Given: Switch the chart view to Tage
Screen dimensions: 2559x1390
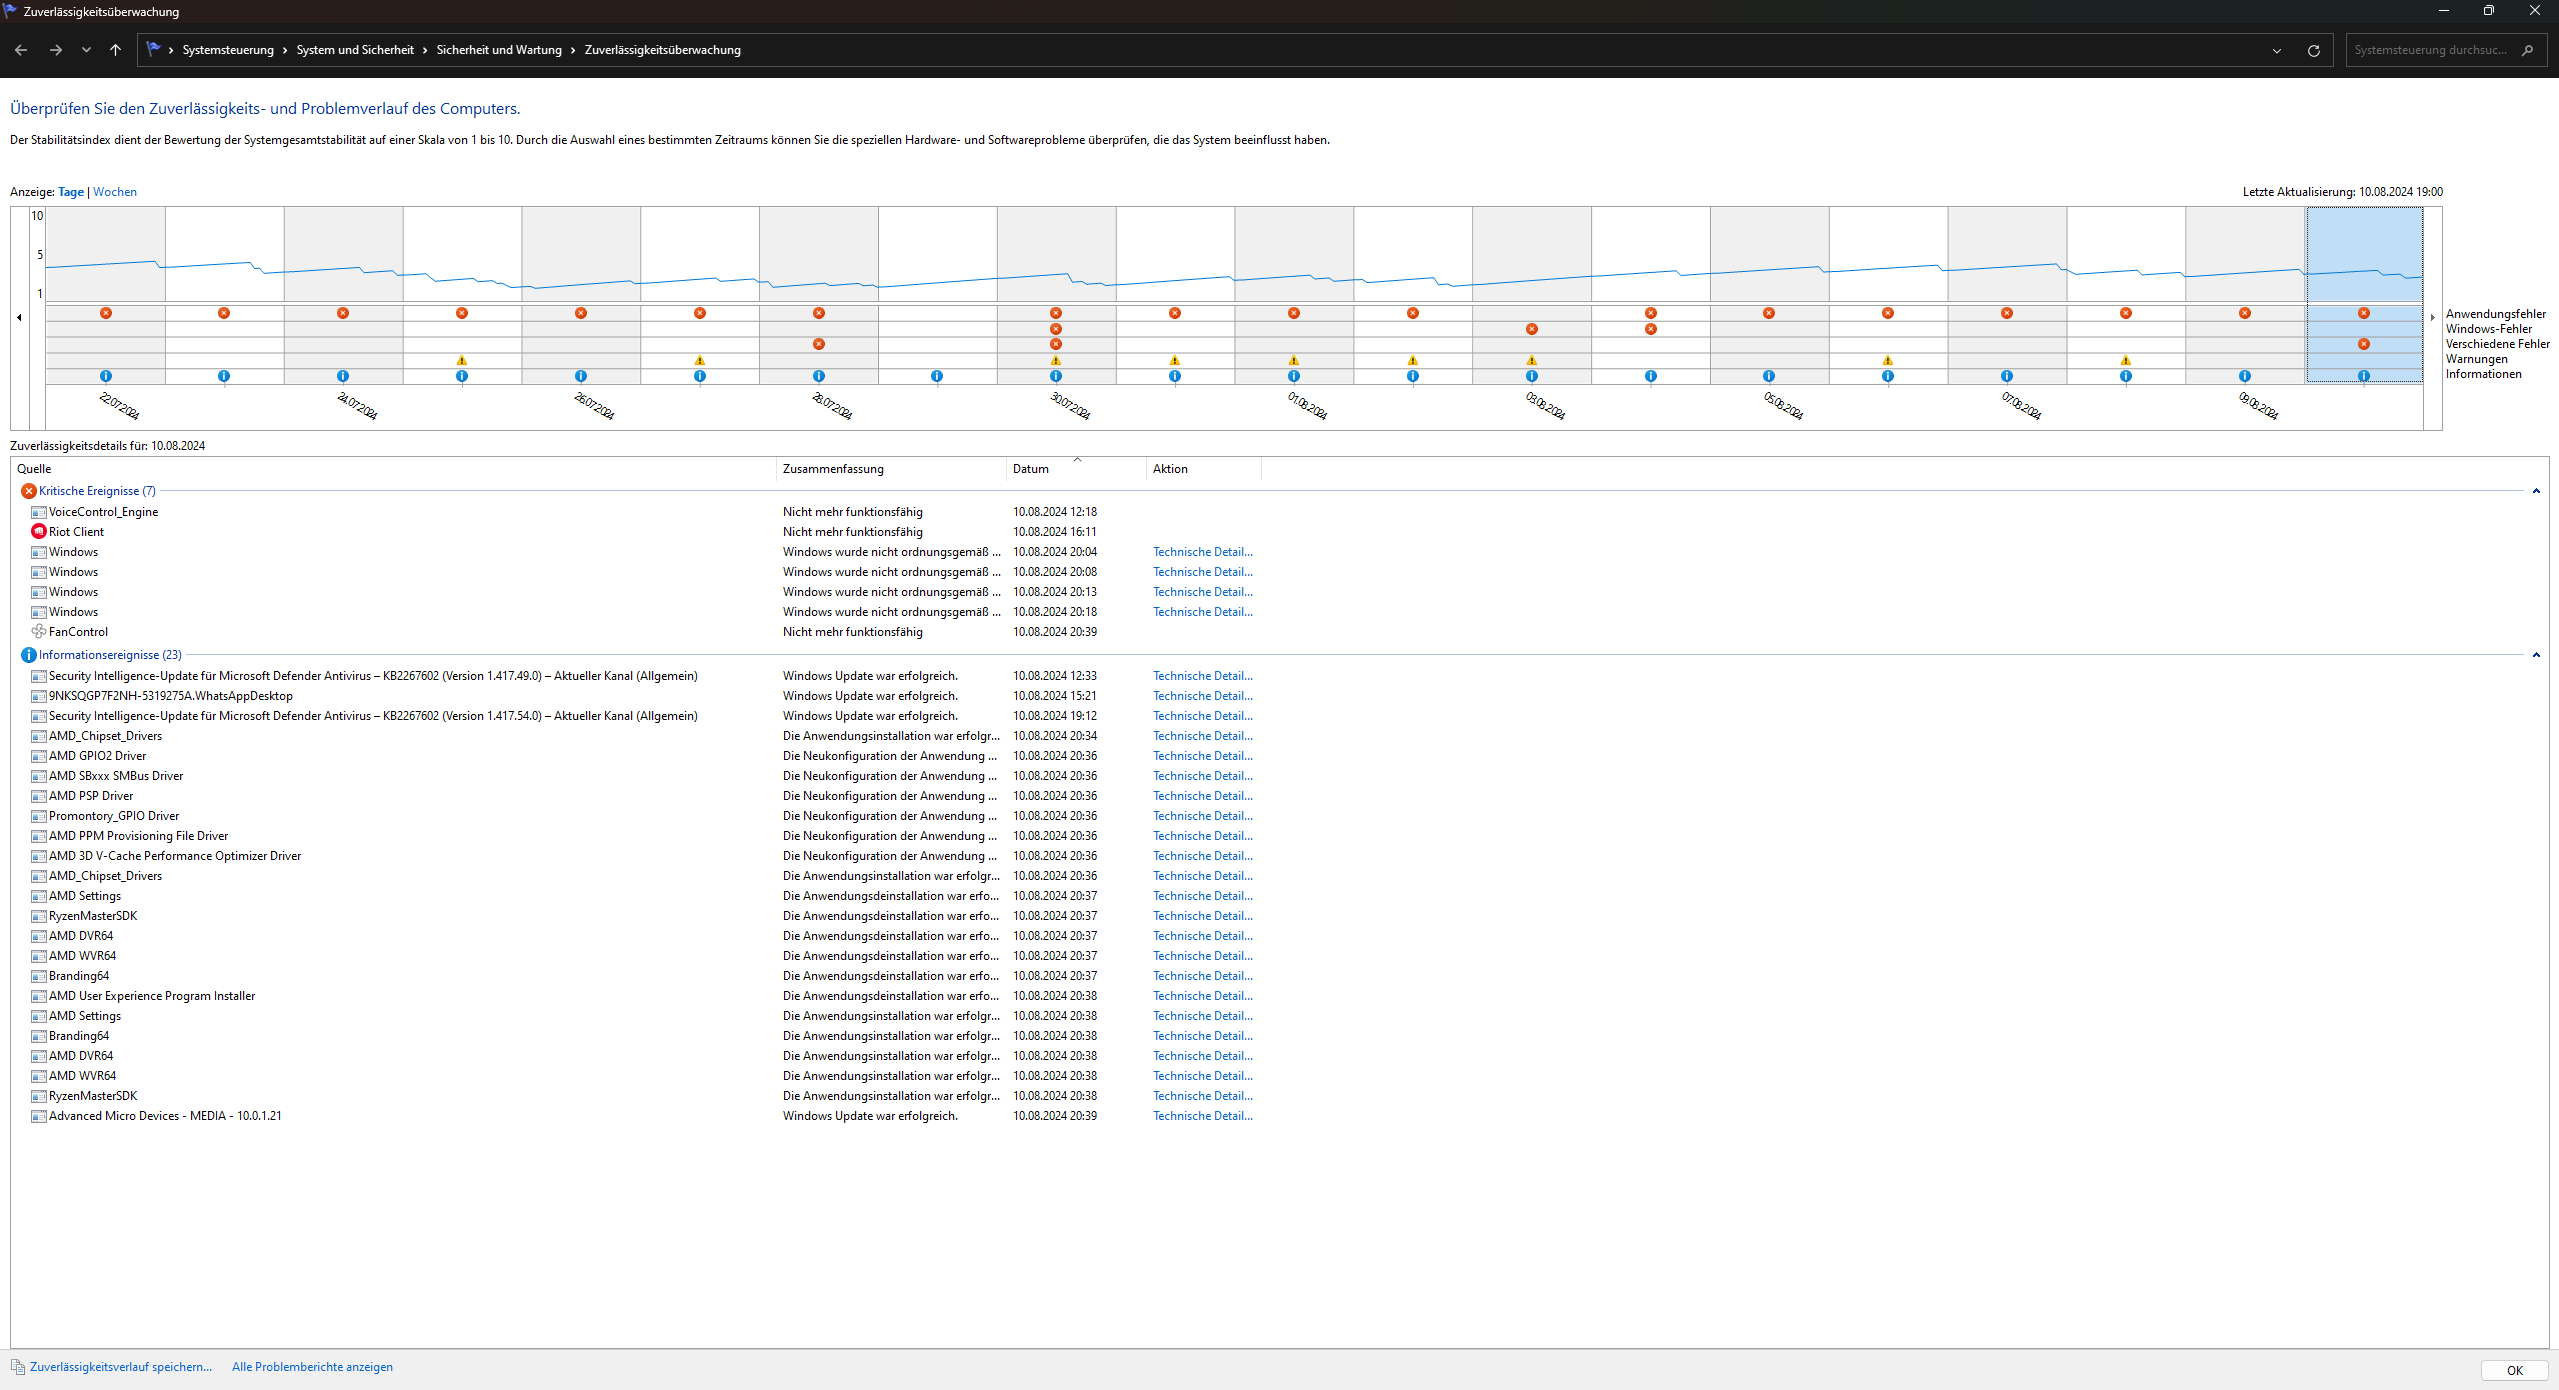Looking at the screenshot, I should point(71,192).
